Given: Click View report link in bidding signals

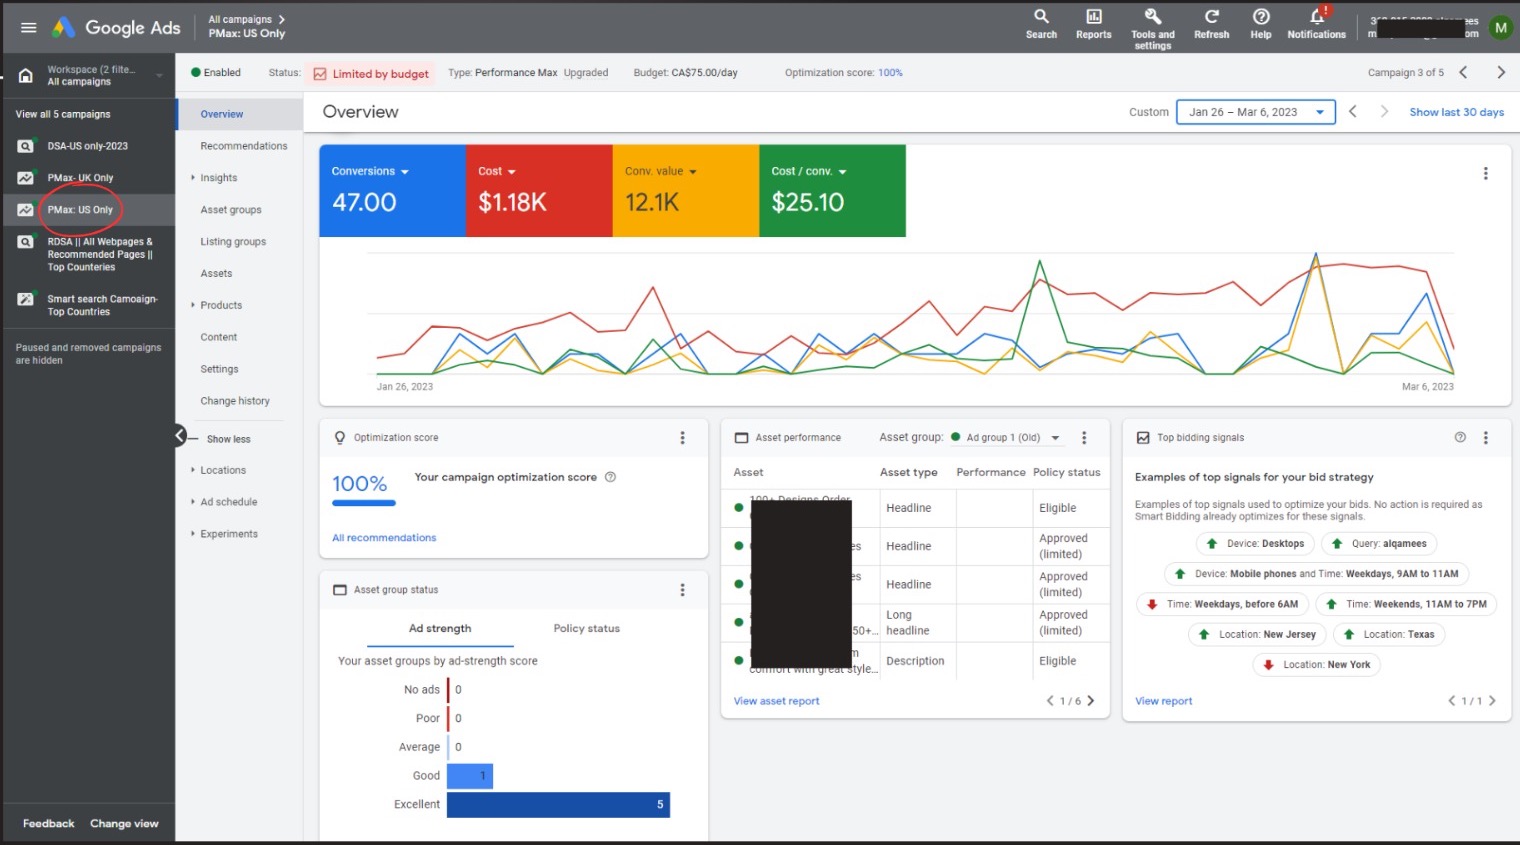Looking at the screenshot, I should (x=1163, y=701).
